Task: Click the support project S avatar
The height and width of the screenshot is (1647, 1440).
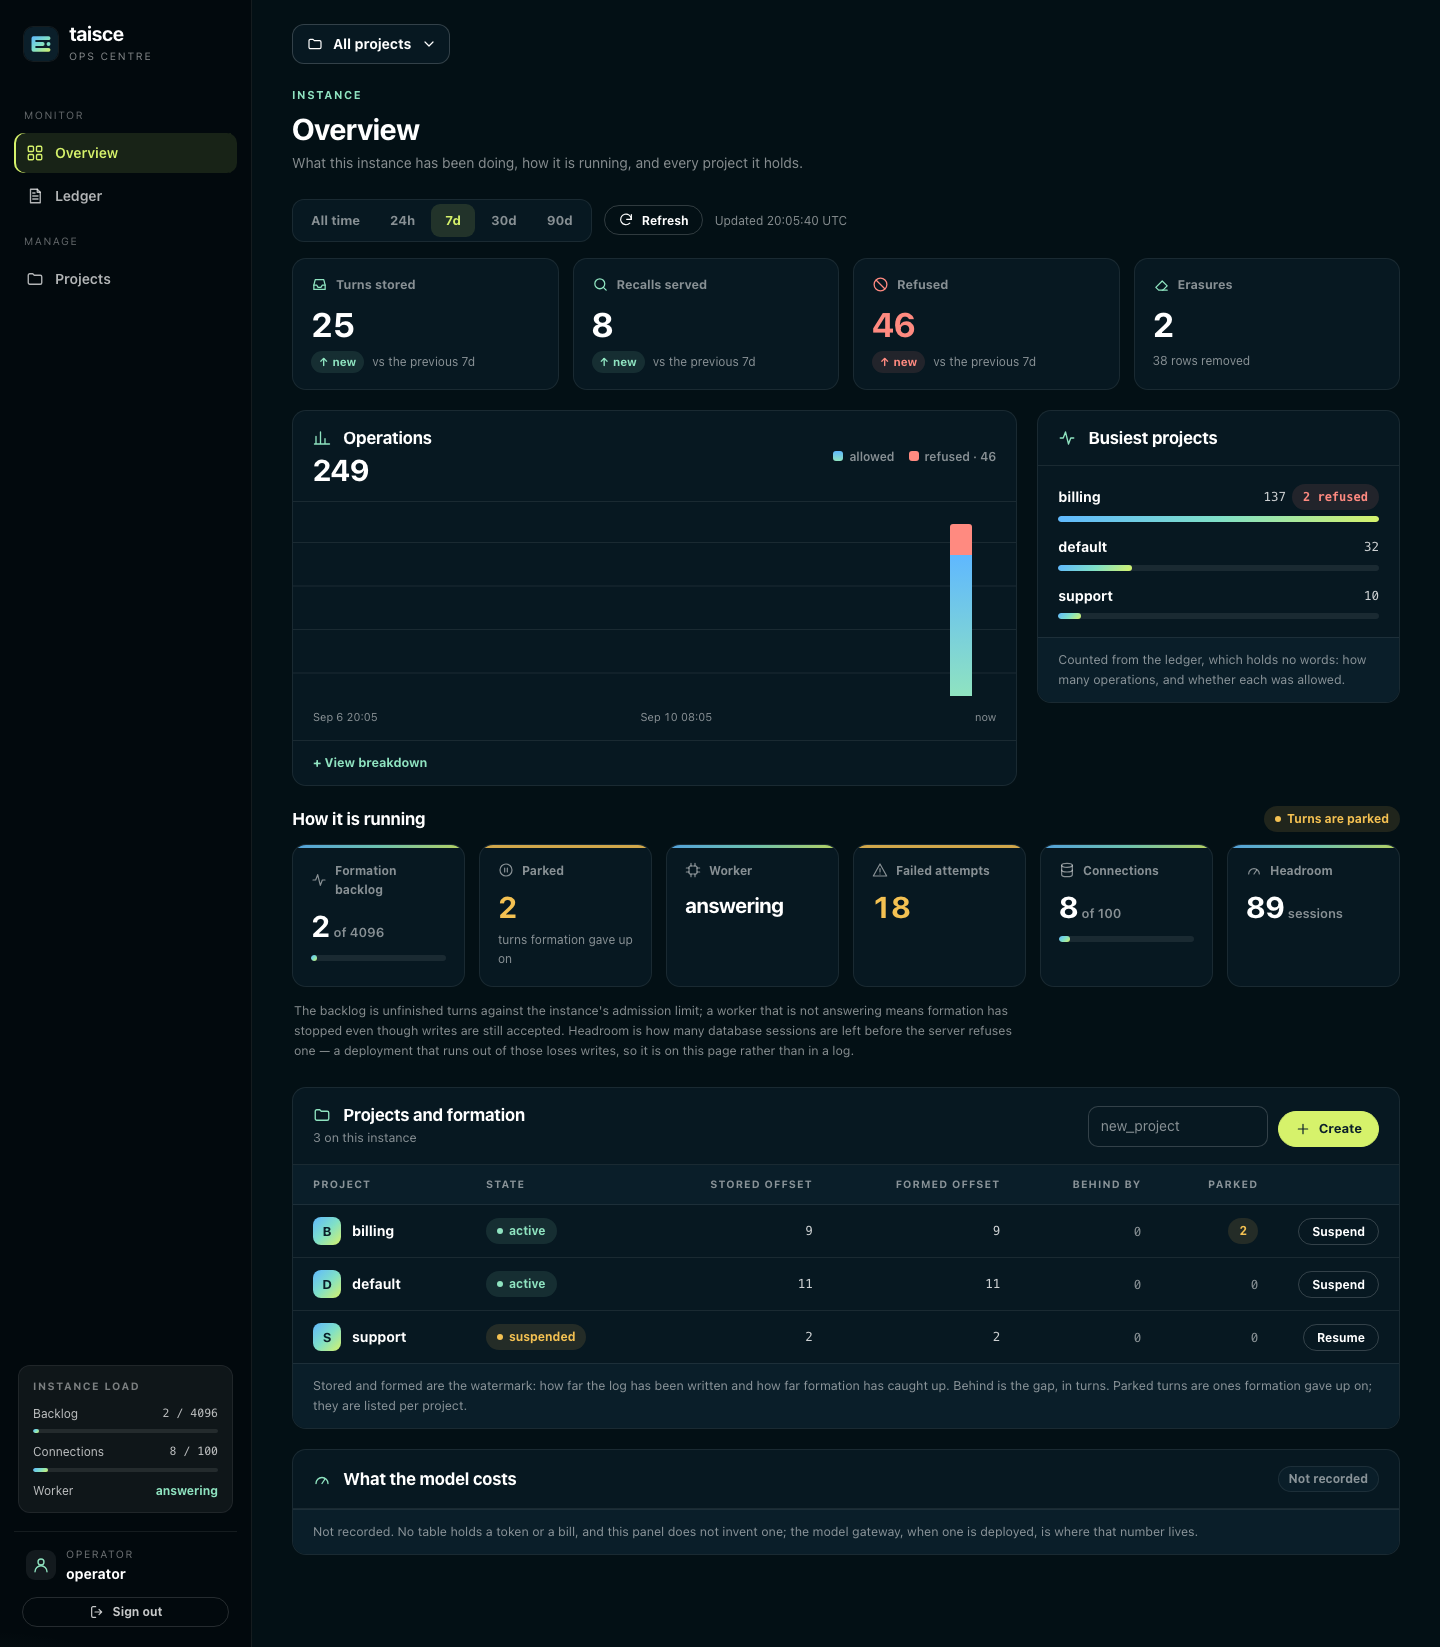Action: coord(327,1337)
